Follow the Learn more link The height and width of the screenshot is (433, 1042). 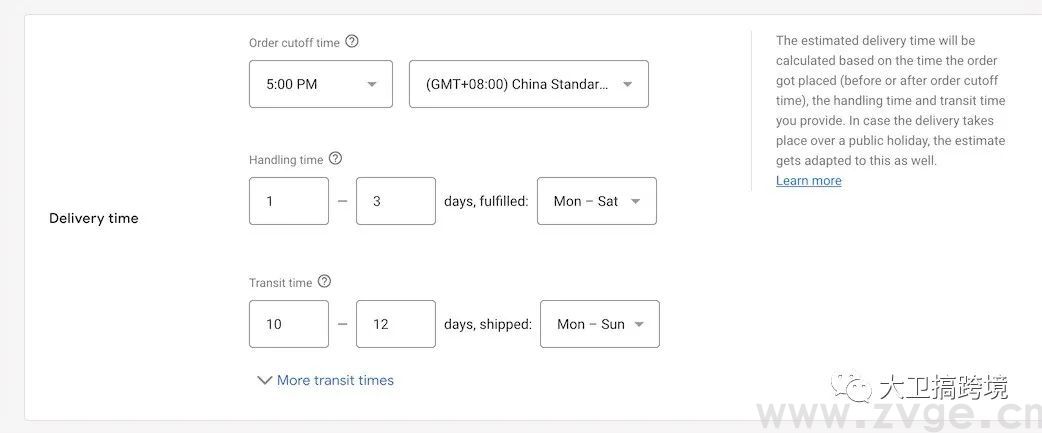click(x=808, y=181)
